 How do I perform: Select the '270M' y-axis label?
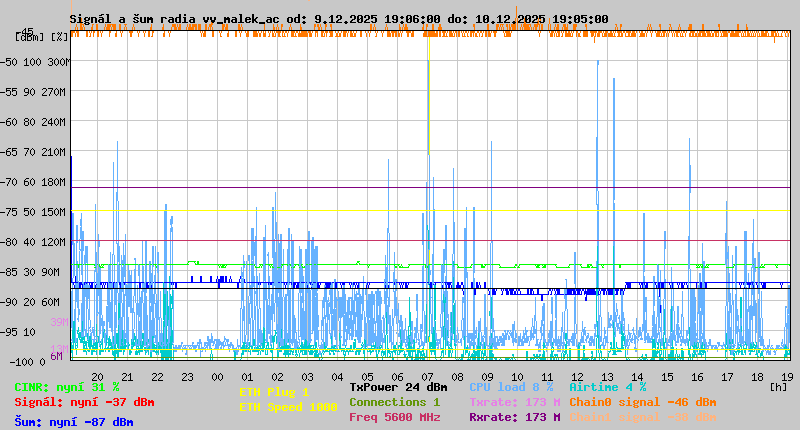(x=54, y=92)
